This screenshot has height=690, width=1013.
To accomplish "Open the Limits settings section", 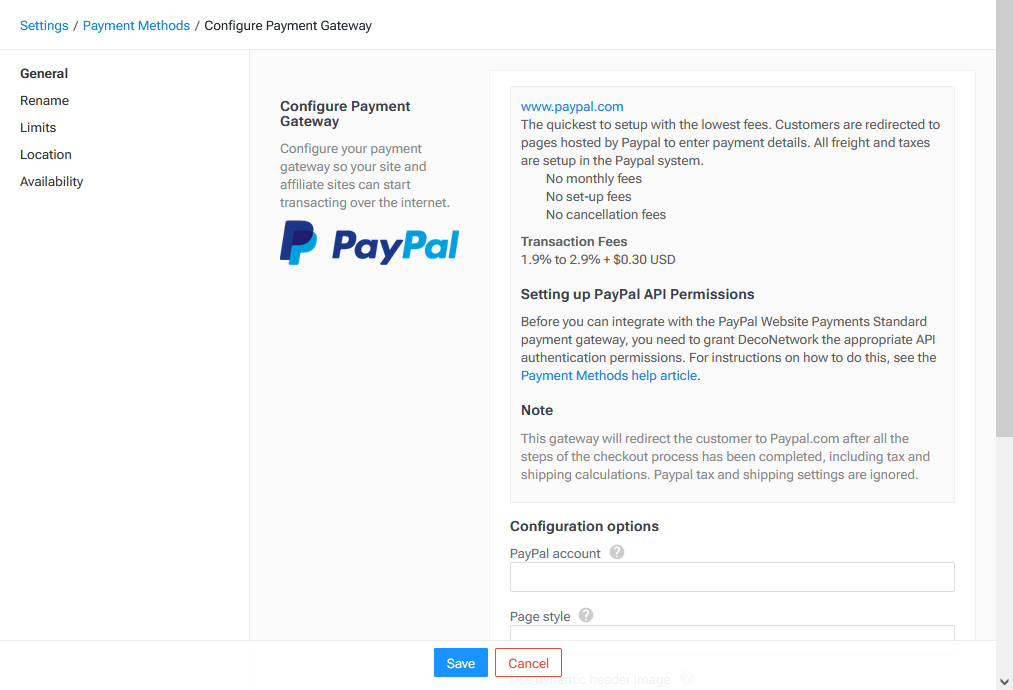I will point(38,127).
